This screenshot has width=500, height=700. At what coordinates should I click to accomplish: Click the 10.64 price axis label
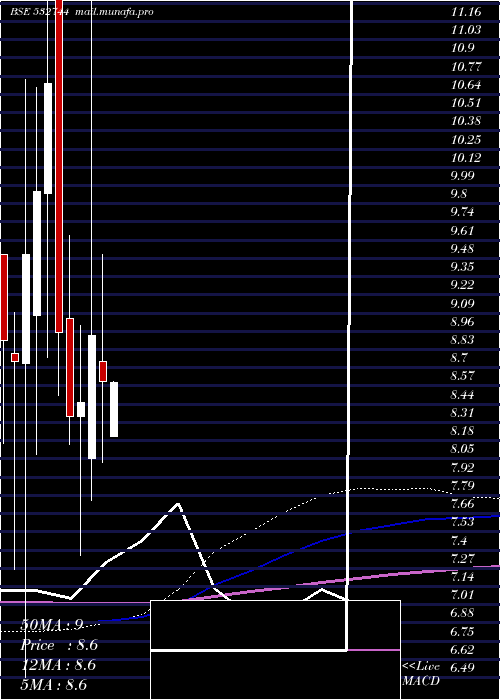pyautogui.click(x=466, y=85)
